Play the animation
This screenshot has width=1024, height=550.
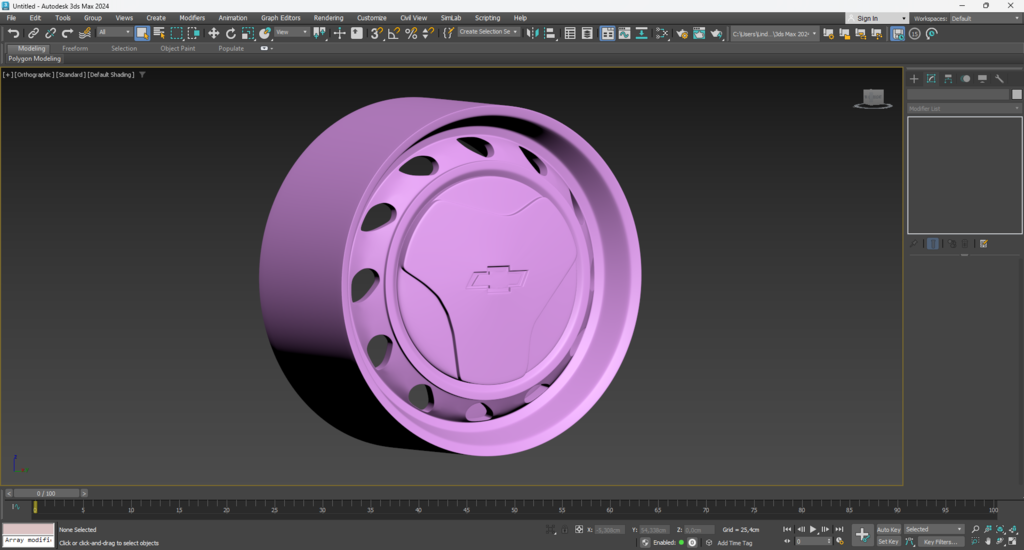(813, 529)
